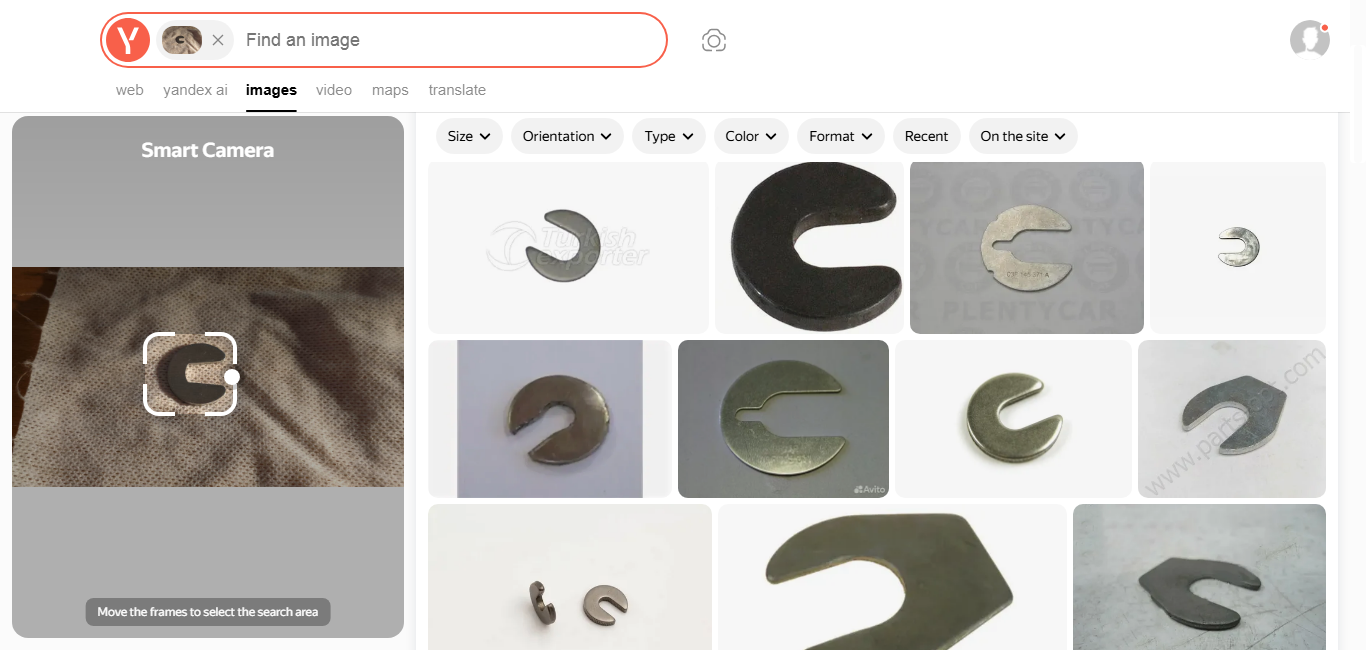Open the angular partsouq shim result
This screenshot has height=650, width=1366.
pyautogui.click(x=1232, y=419)
